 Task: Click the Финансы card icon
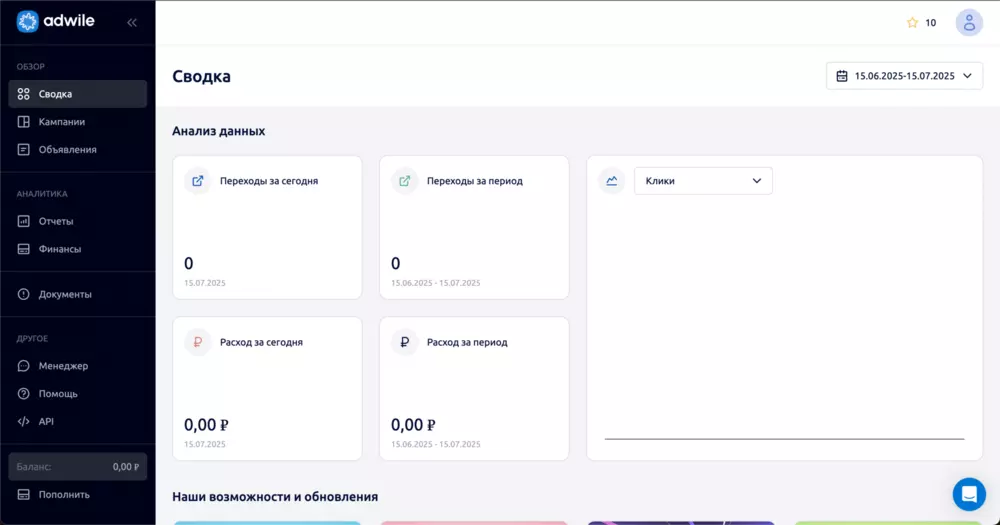[24, 249]
